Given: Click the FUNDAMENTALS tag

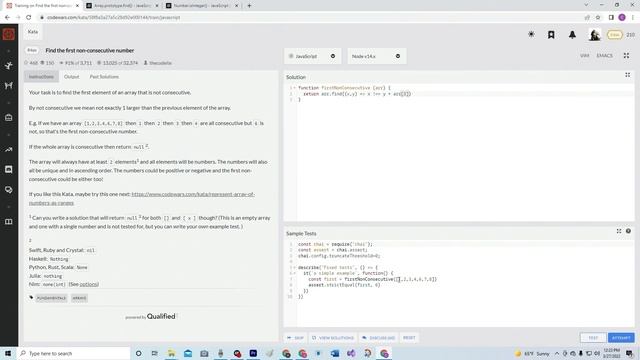Looking at the screenshot, I should 51,298.
